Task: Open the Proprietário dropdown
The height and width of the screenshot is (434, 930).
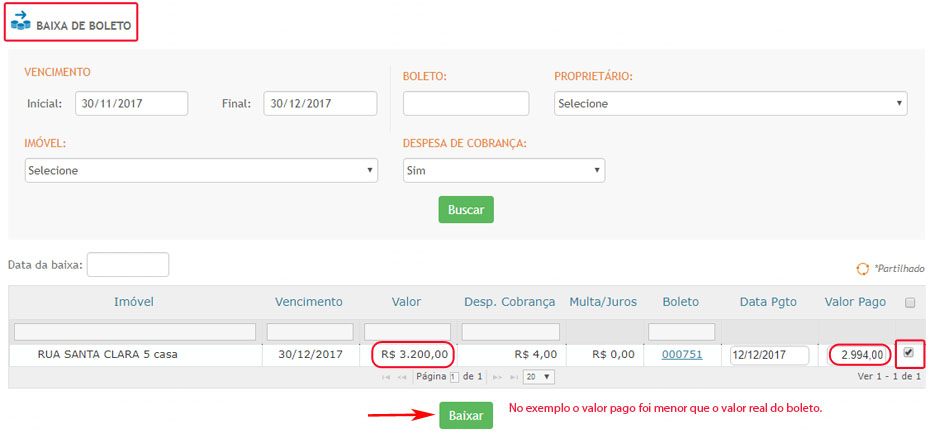Action: coord(730,103)
